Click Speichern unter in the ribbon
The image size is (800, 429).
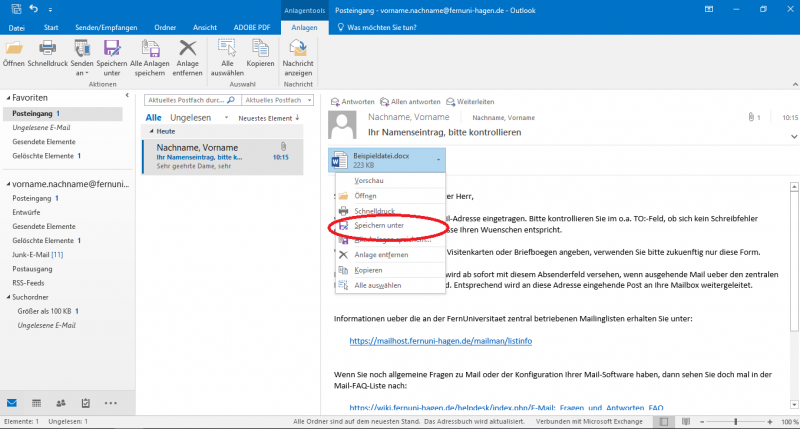(111, 58)
